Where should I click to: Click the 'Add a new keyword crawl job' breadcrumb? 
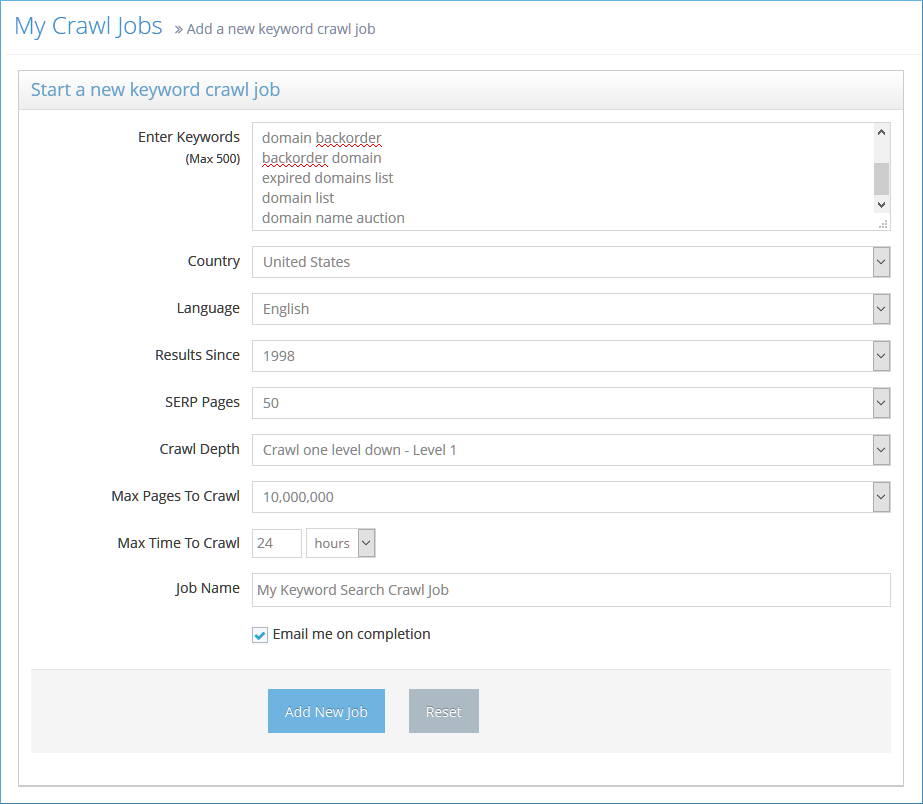tap(281, 29)
